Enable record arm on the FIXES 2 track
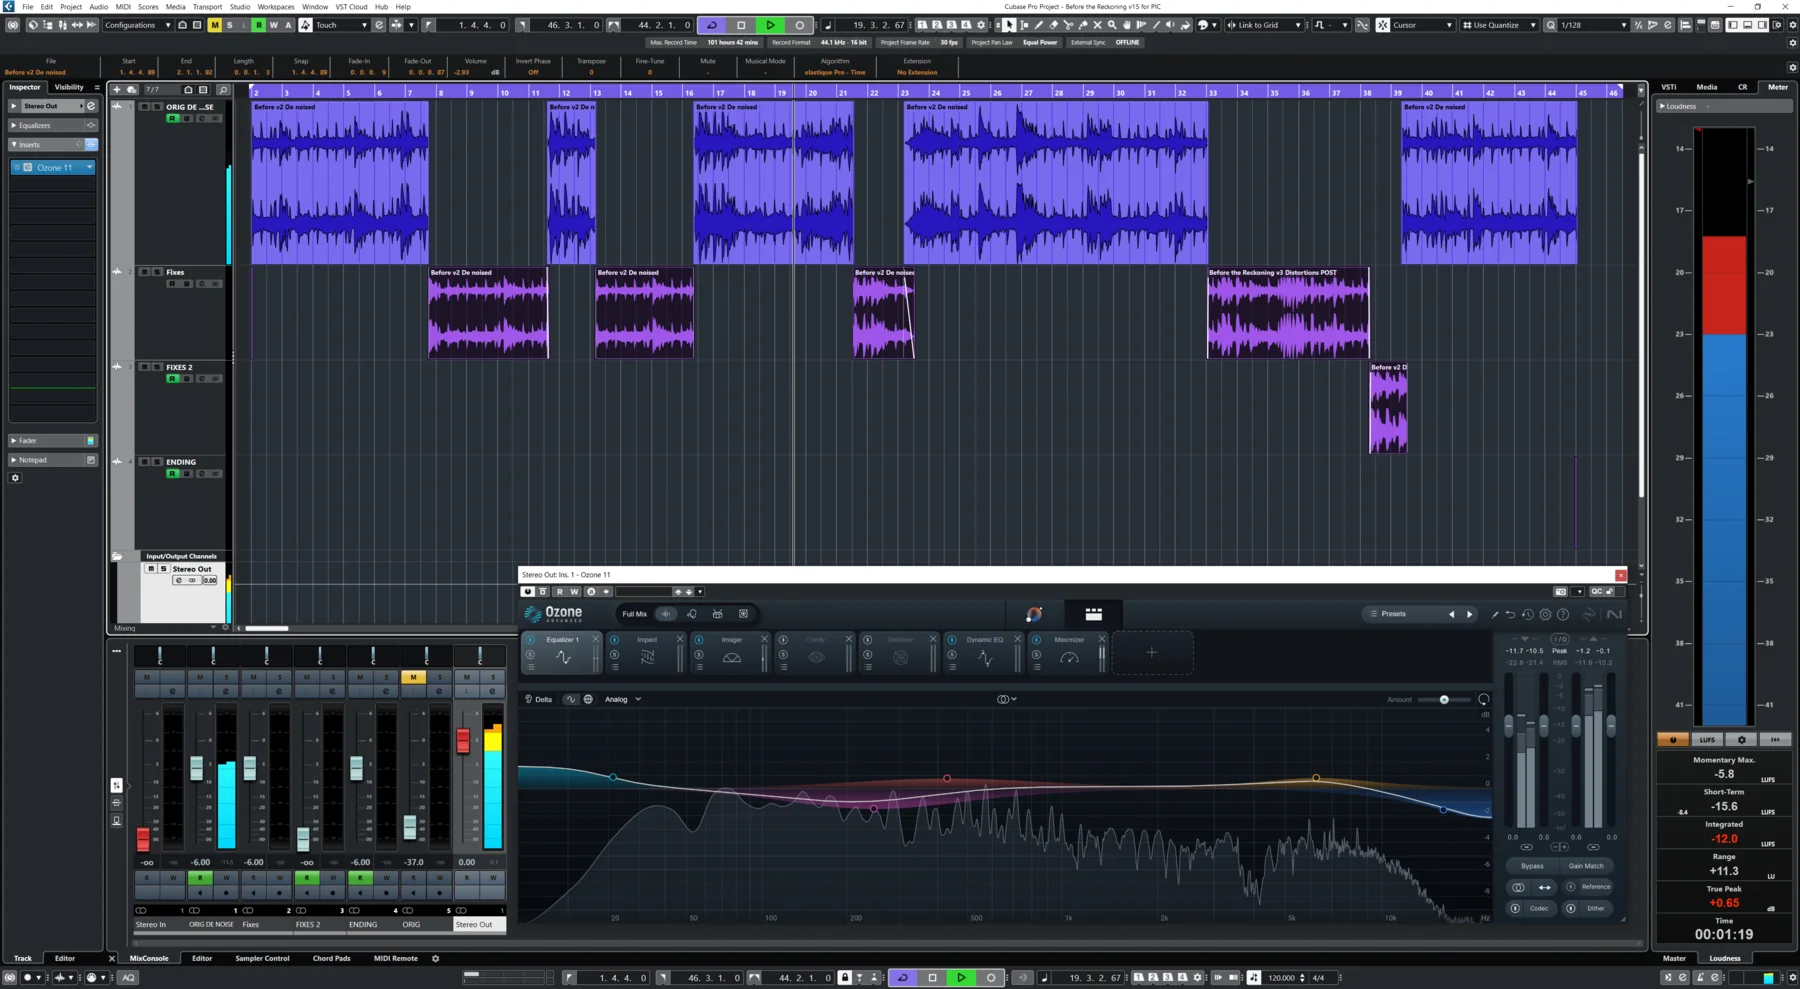 171,378
